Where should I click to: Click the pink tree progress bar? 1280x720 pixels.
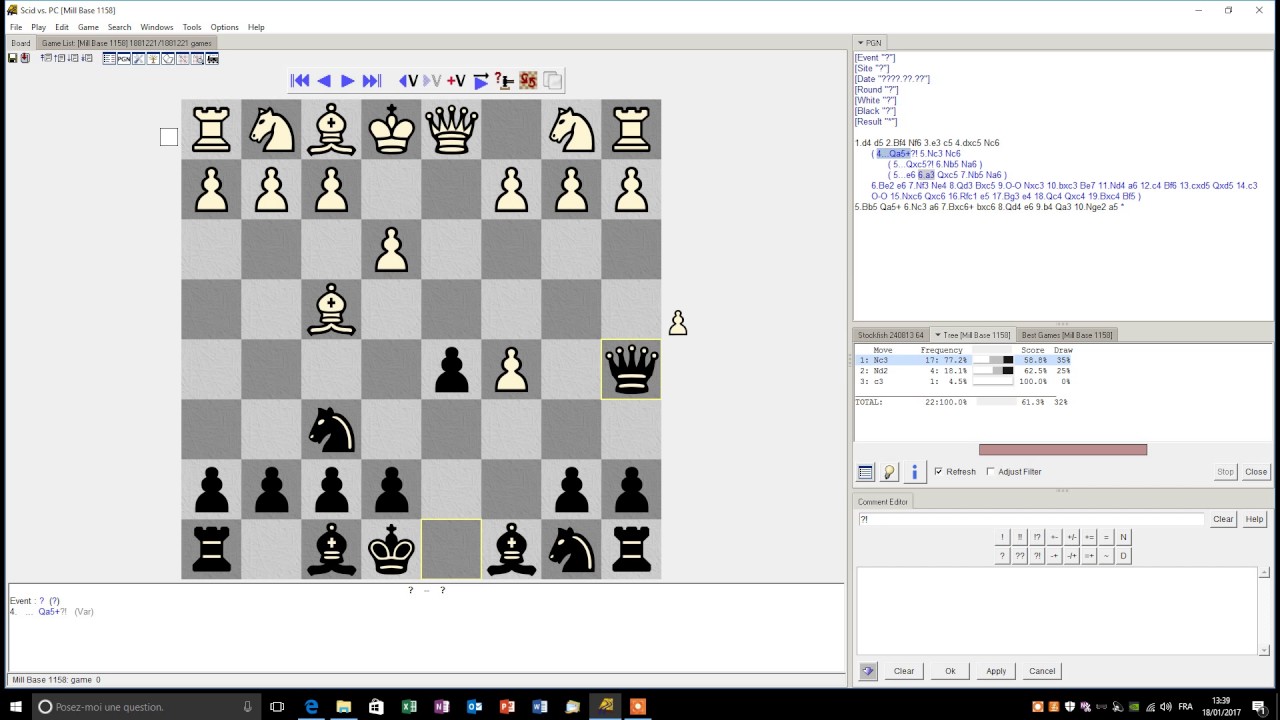tap(1063, 450)
